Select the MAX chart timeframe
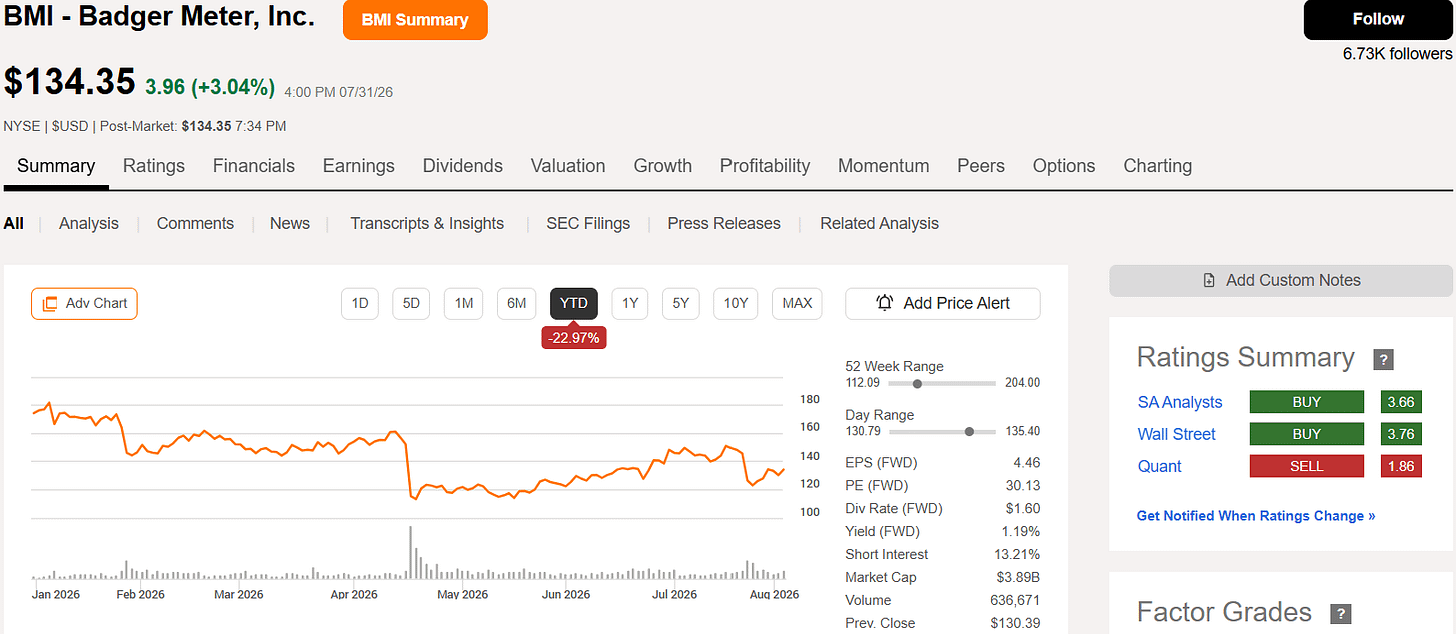The height and width of the screenshot is (634, 1456). click(x=797, y=303)
